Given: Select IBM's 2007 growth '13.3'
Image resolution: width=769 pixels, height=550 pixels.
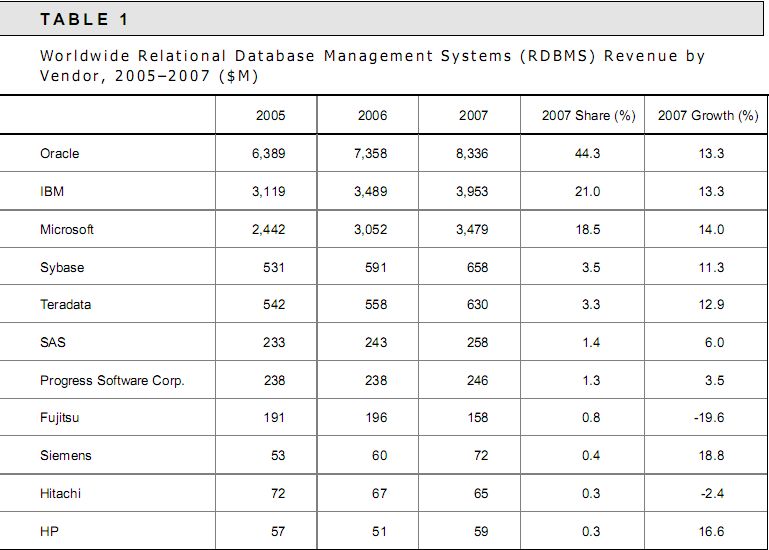Looking at the screenshot, I should tap(711, 191).
